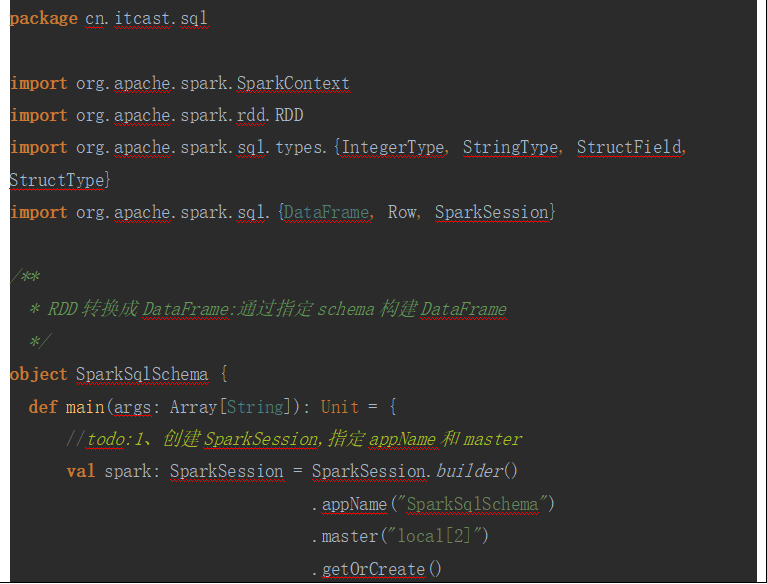767x584 pixels.
Task: Click IntegerType in the types import
Action: 393,147
